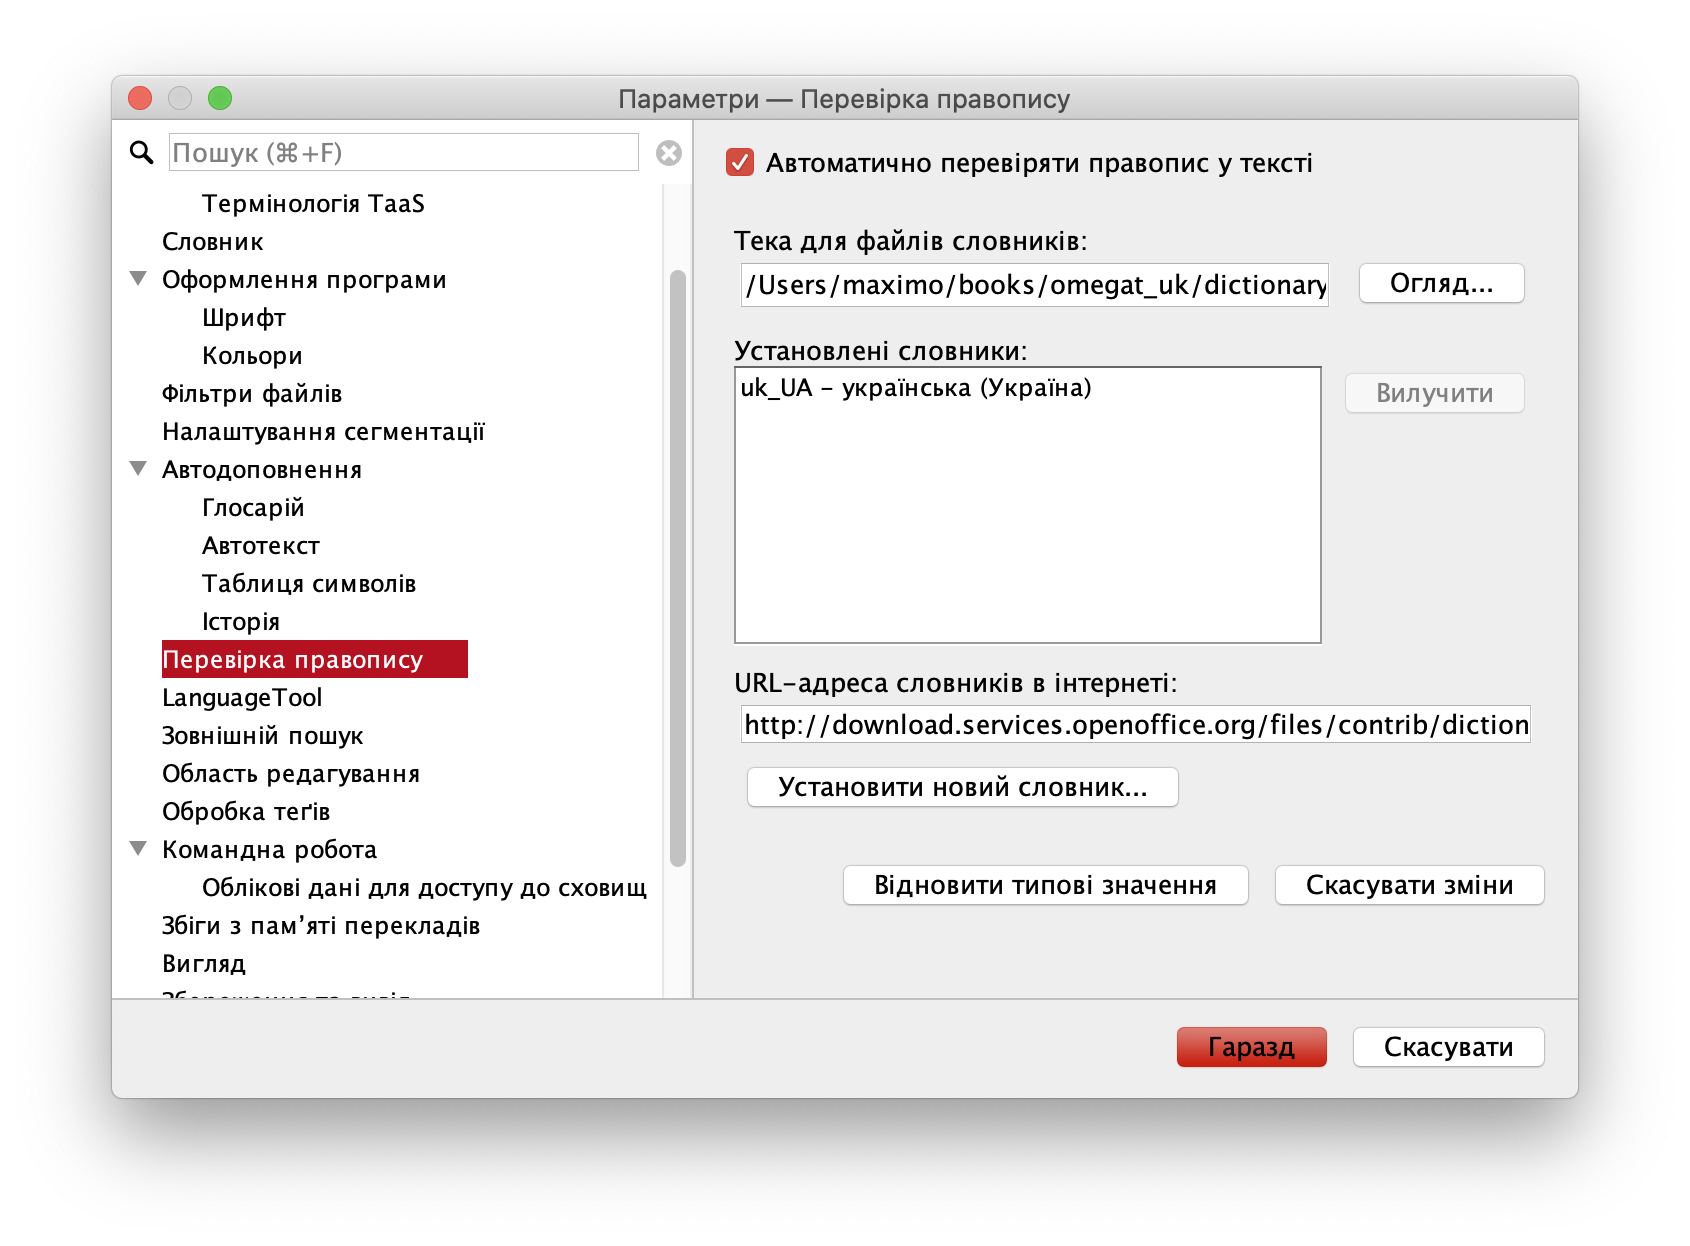Screen dimensions: 1690x1246
Task: Open Облікові дані для доступу до сховищ
Action: point(424,887)
